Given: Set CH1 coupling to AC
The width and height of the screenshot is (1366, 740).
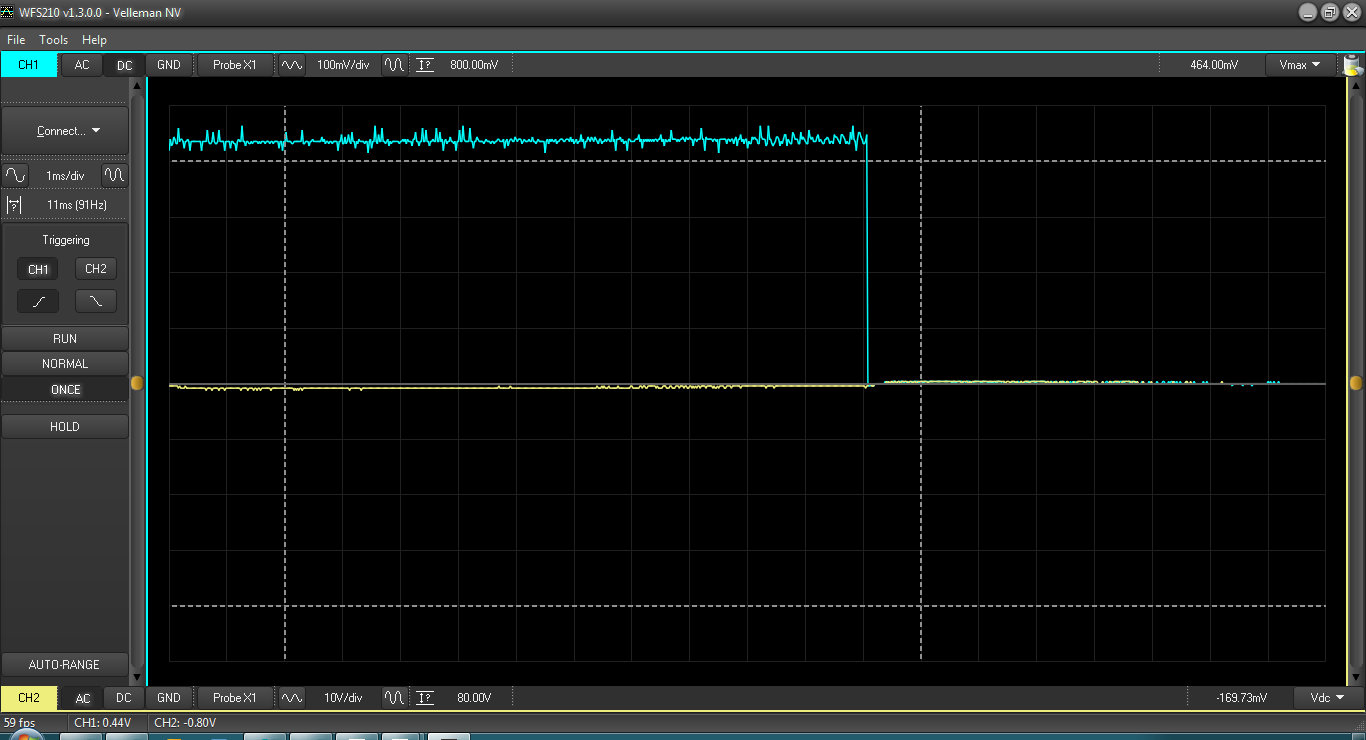Looking at the screenshot, I should coord(82,65).
